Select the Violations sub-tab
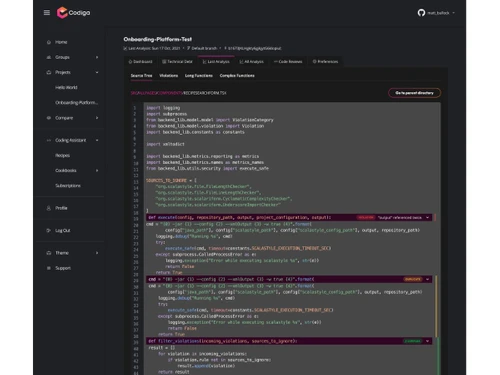This screenshot has height=375, width=500. (x=169, y=76)
